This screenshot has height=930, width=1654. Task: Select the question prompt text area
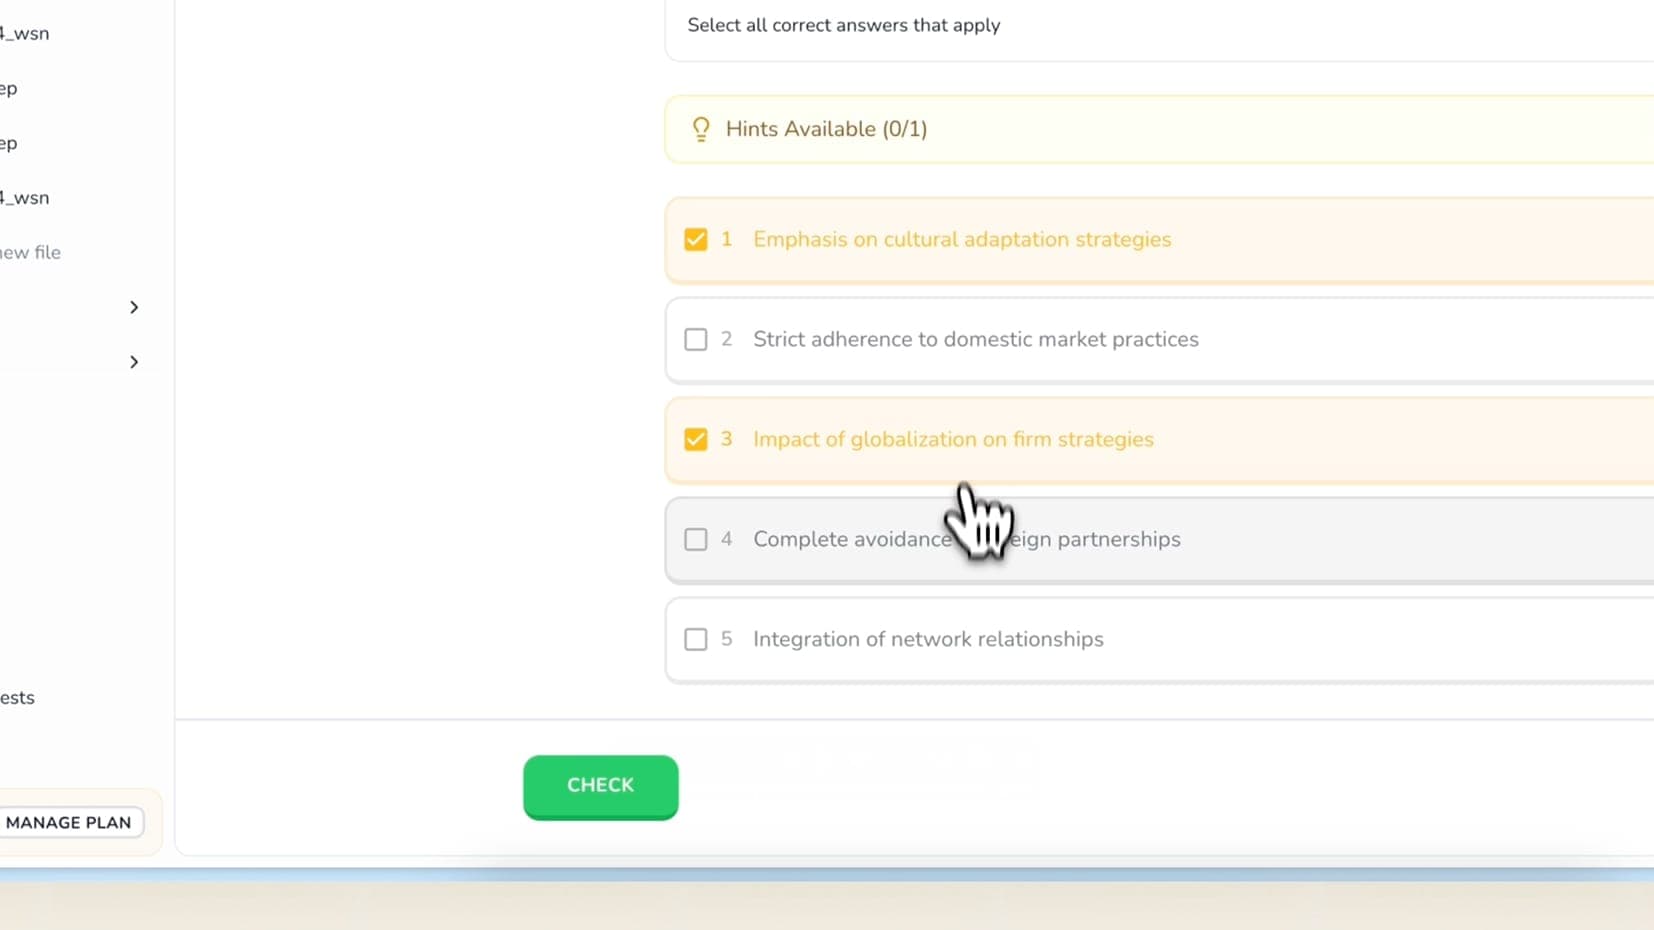(843, 25)
